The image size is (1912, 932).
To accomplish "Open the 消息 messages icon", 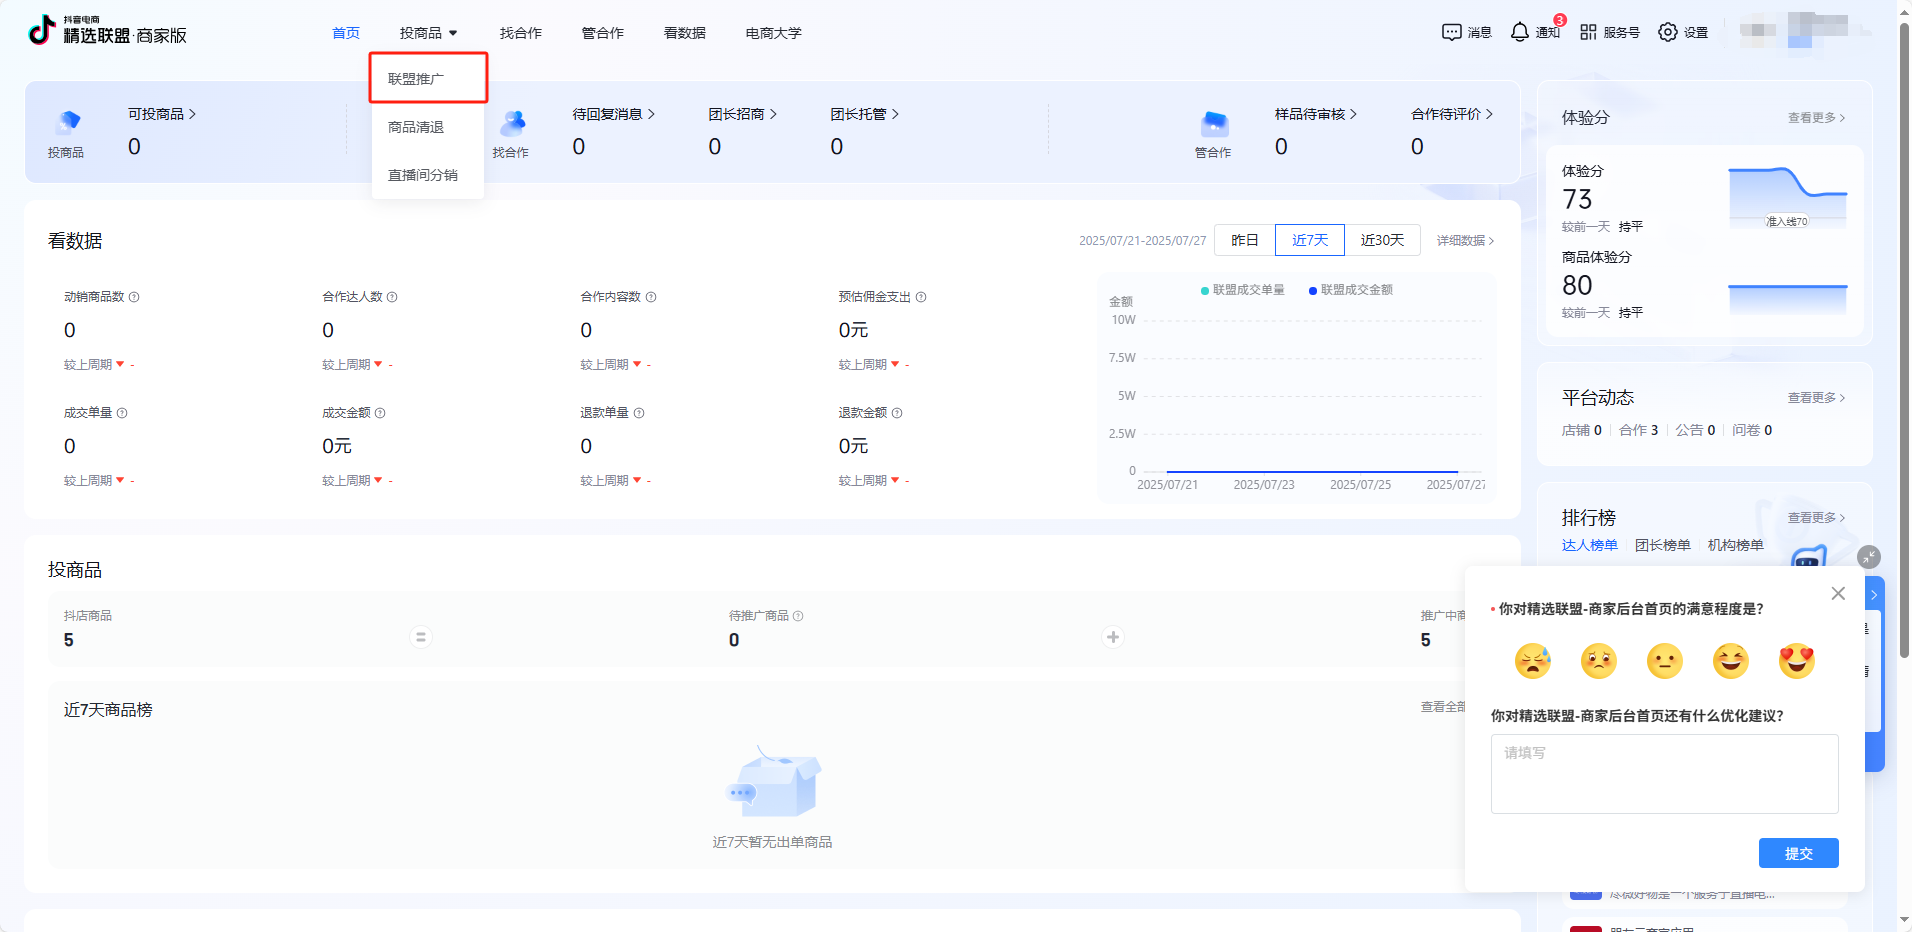I will click(x=1452, y=32).
